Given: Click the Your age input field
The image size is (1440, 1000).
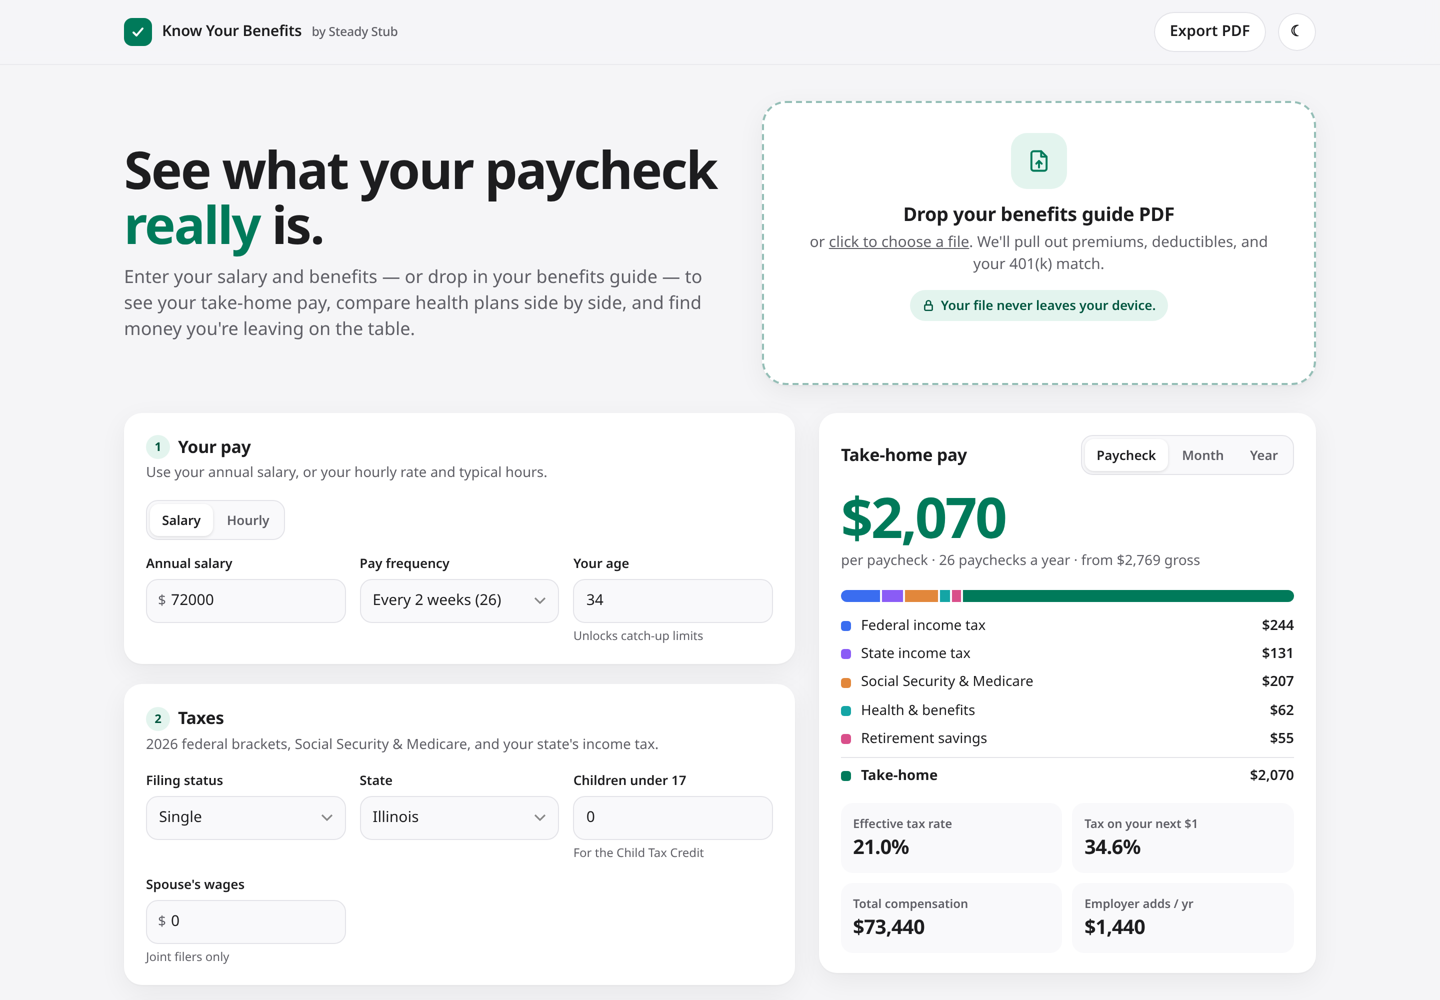Looking at the screenshot, I should click(x=673, y=601).
